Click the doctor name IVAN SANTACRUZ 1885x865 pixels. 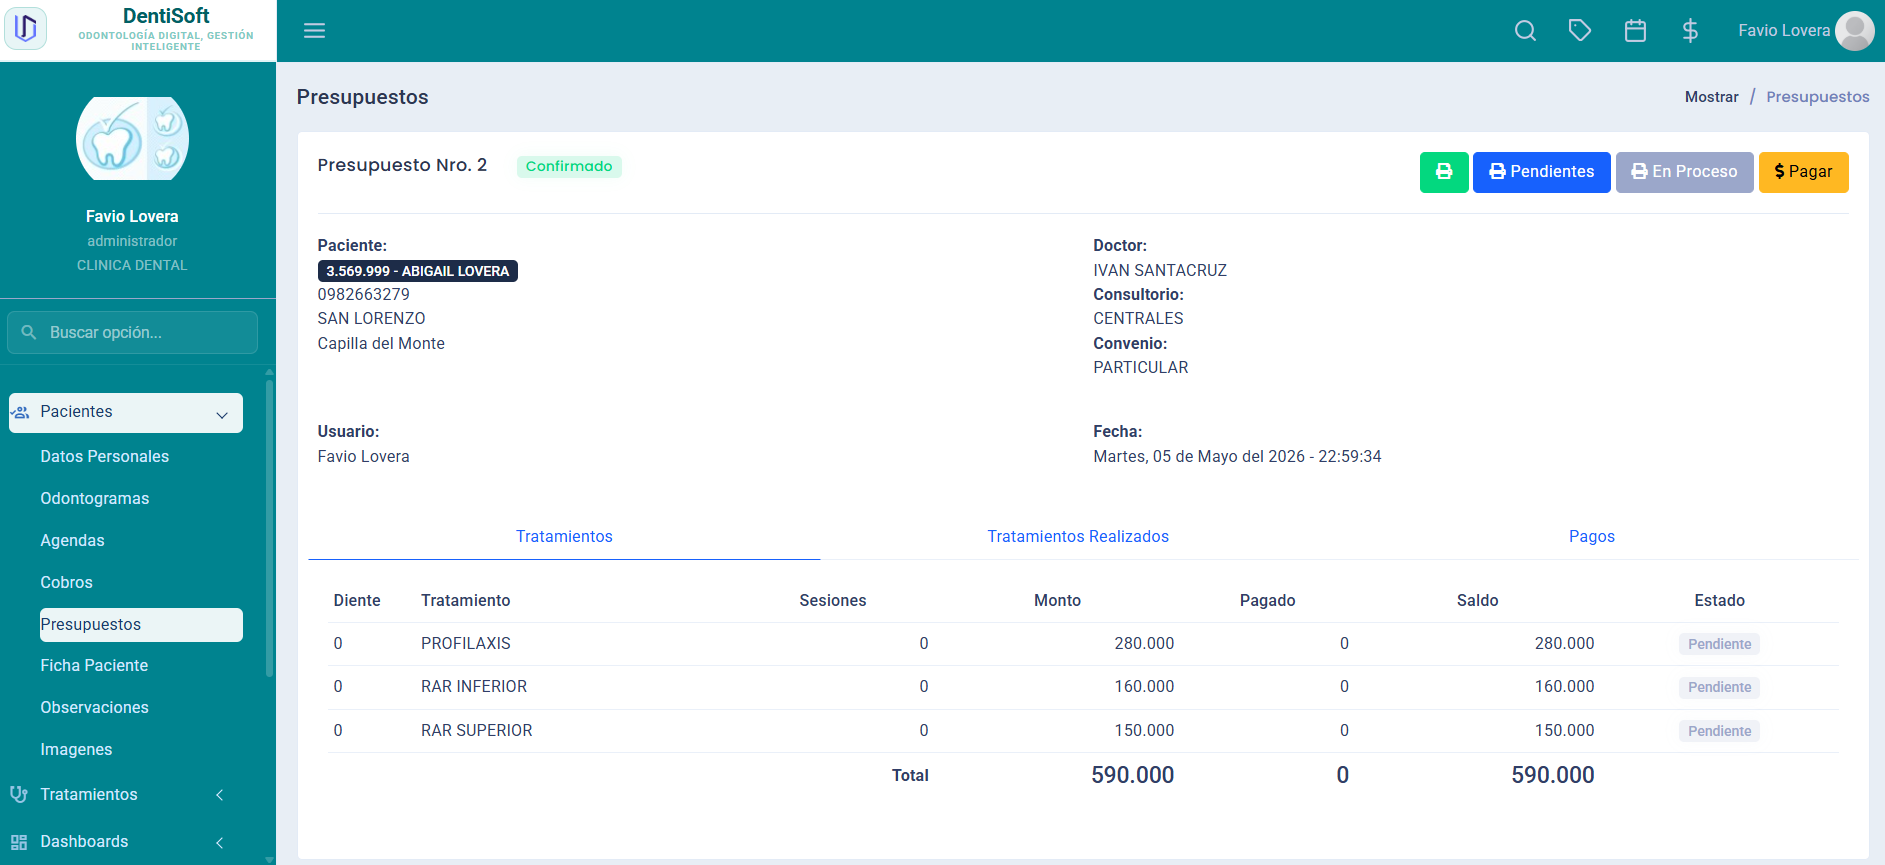point(1160,271)
